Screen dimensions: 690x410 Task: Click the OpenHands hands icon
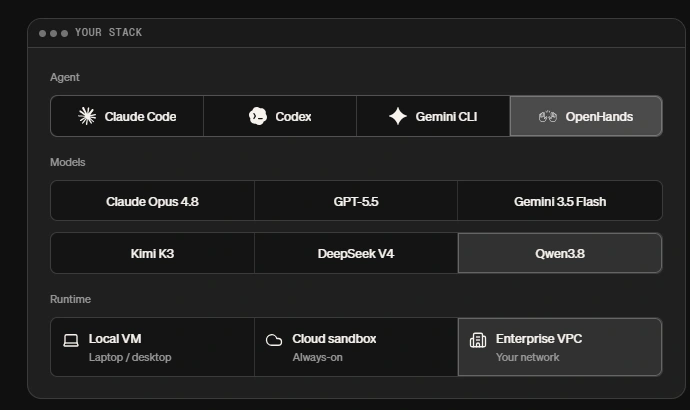click(548, 117)
